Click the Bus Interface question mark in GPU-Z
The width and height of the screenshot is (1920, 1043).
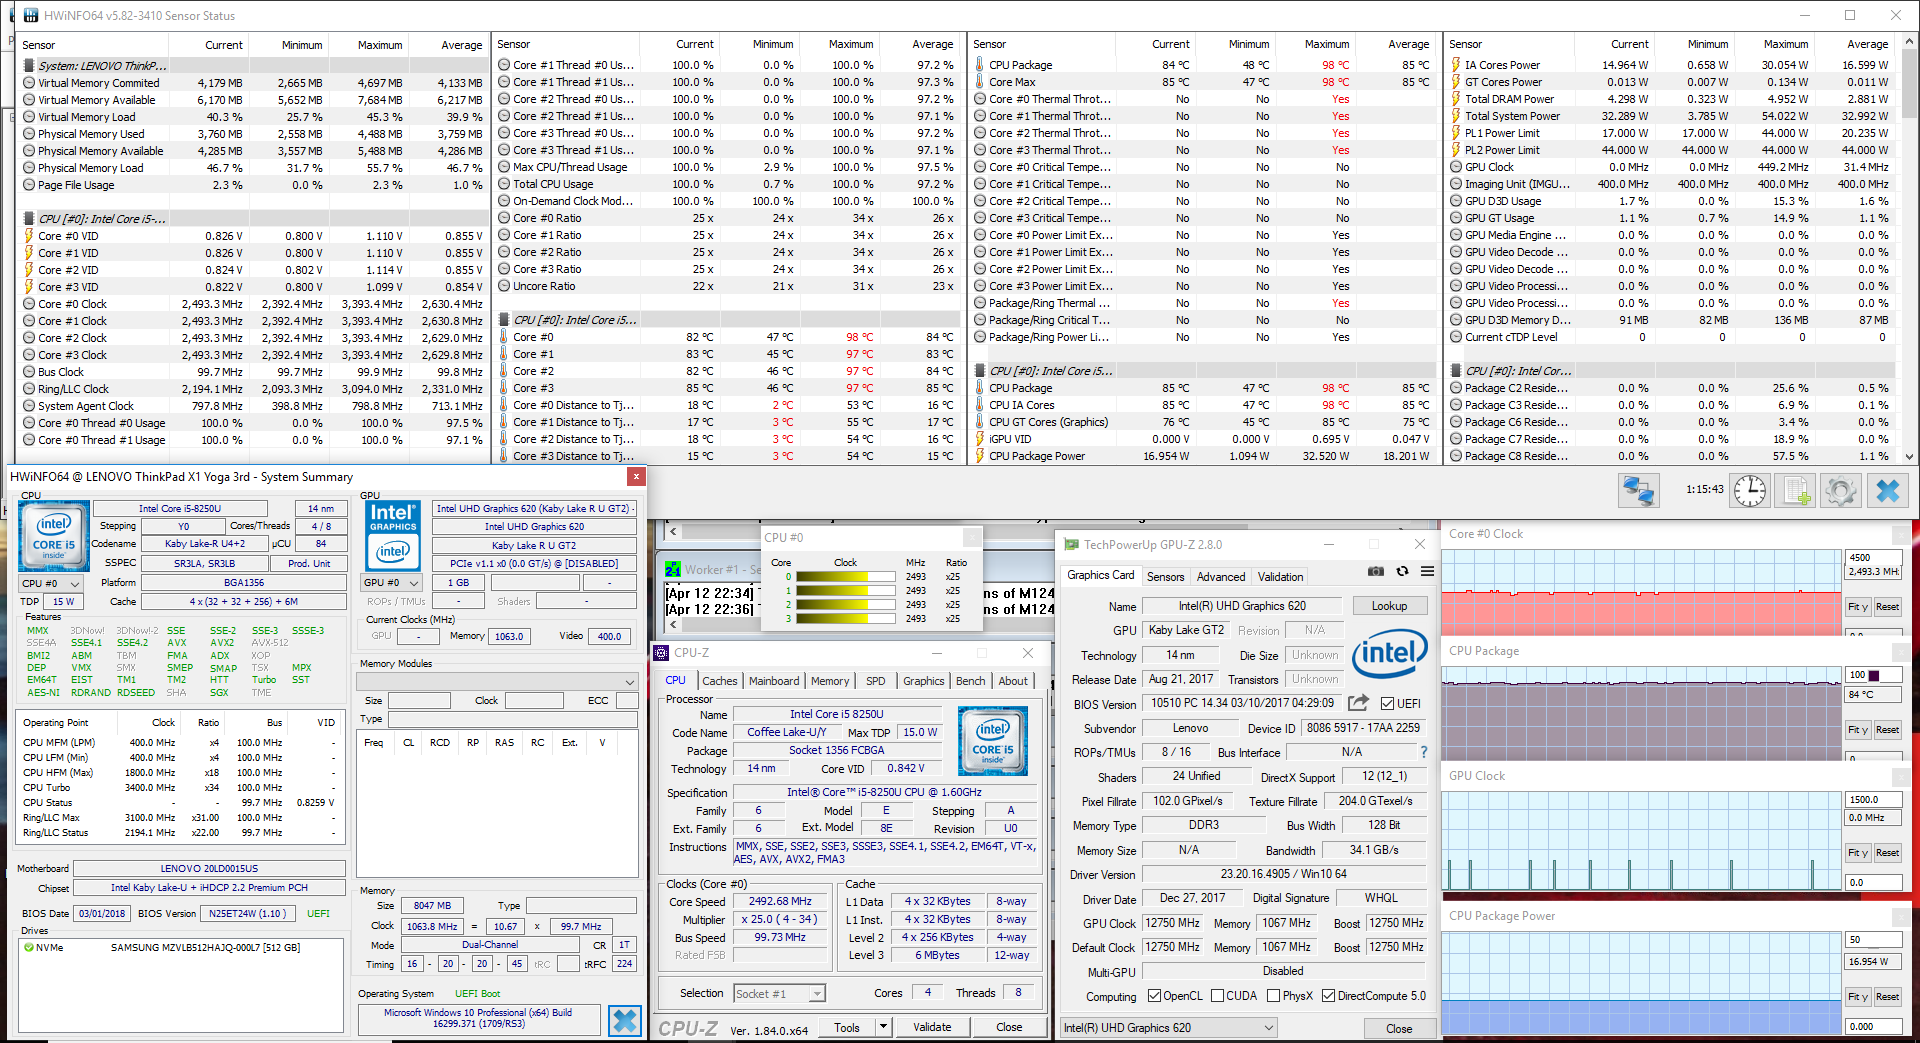pos(1424,752)
